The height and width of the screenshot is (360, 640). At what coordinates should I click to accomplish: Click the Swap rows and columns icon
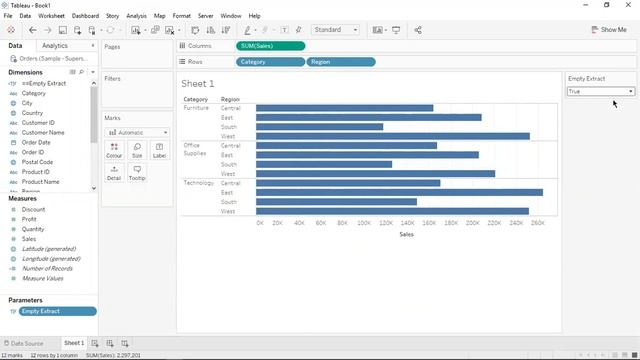pyautogui.click(x=195, y=30)
